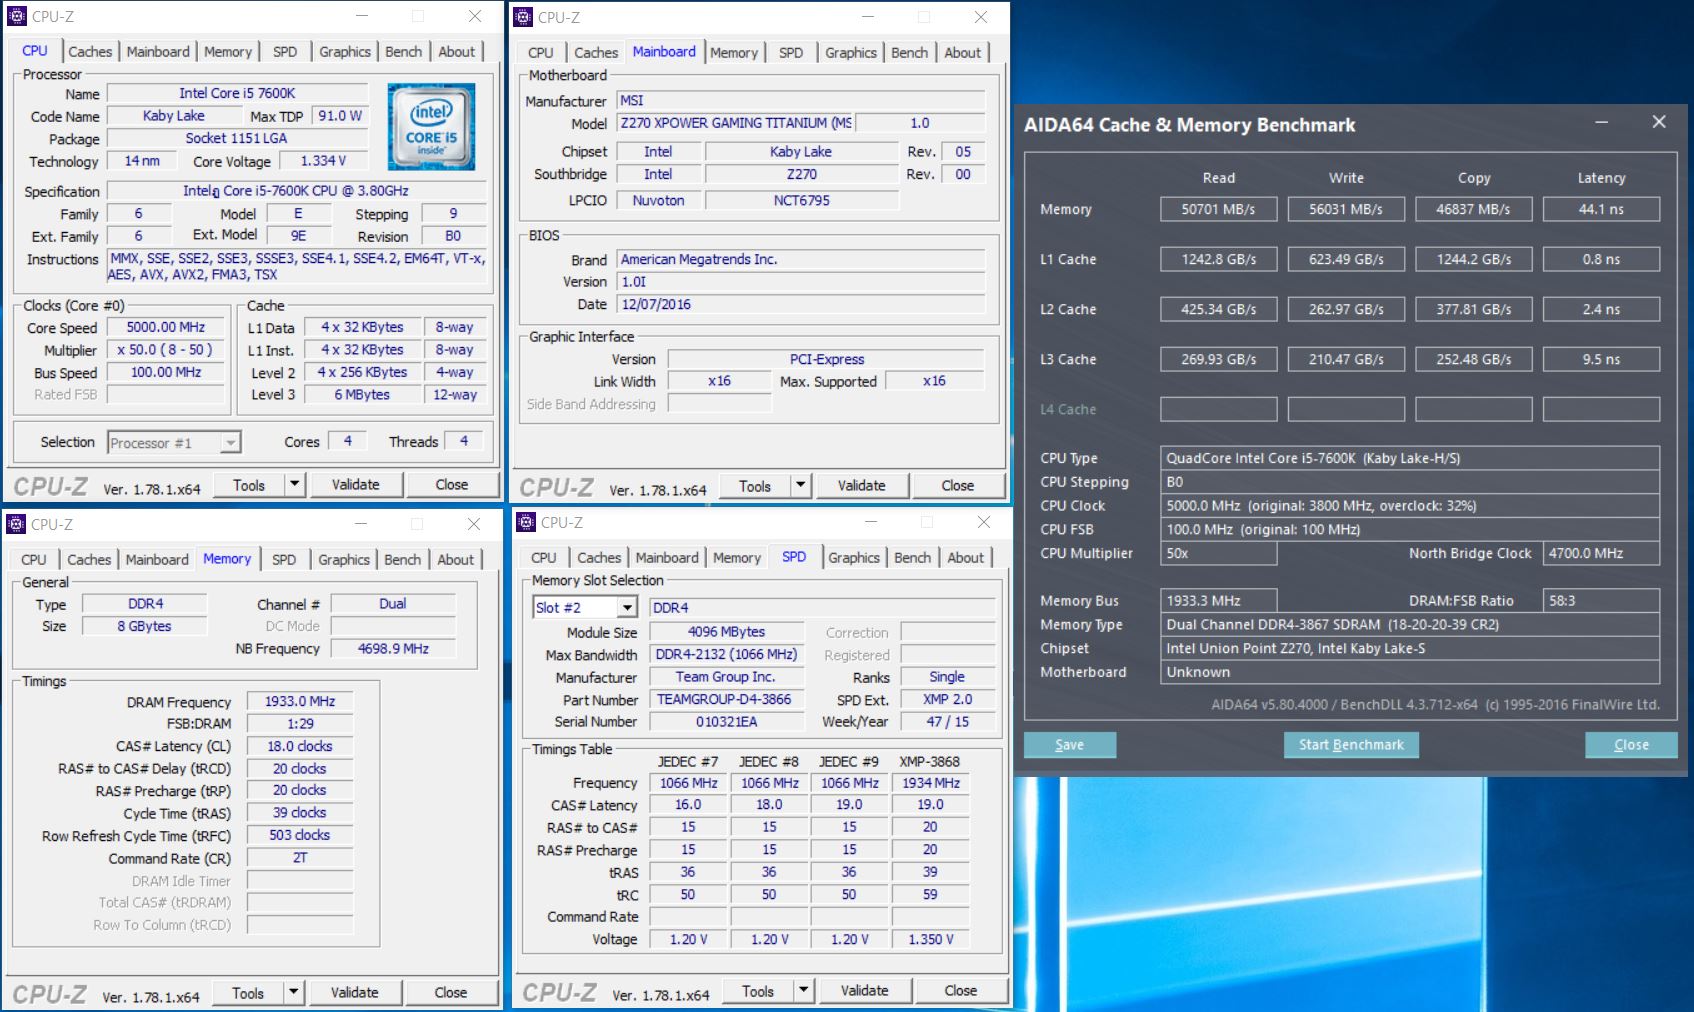Close the CPU-Z SPD window via X
Image resolution: width=1694 pixels, height=1012 pixels.
(x=984, y=522)
